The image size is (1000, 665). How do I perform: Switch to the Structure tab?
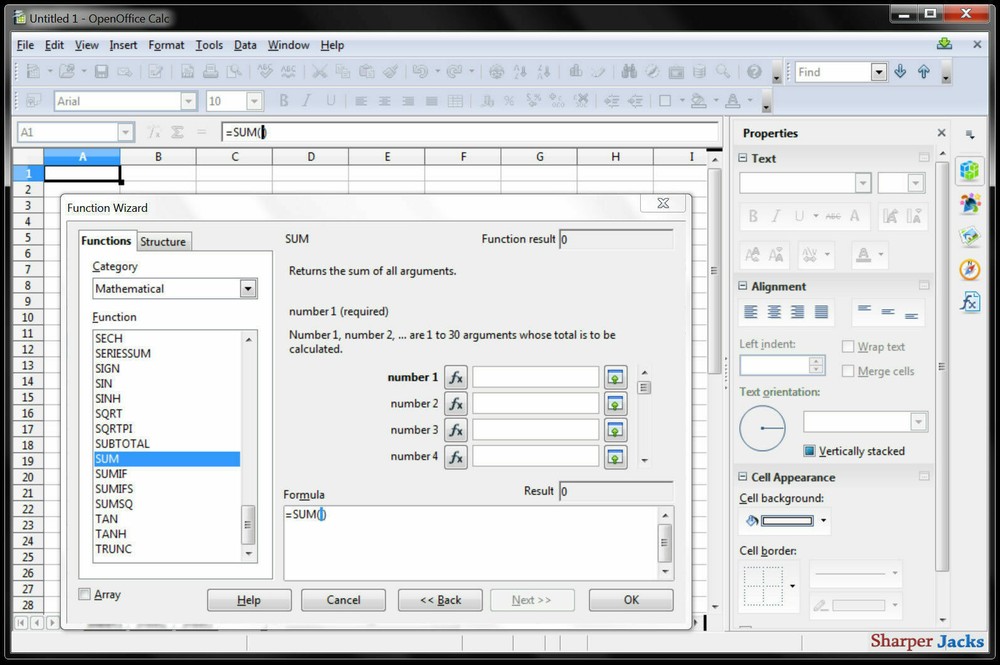pos(163,241)
